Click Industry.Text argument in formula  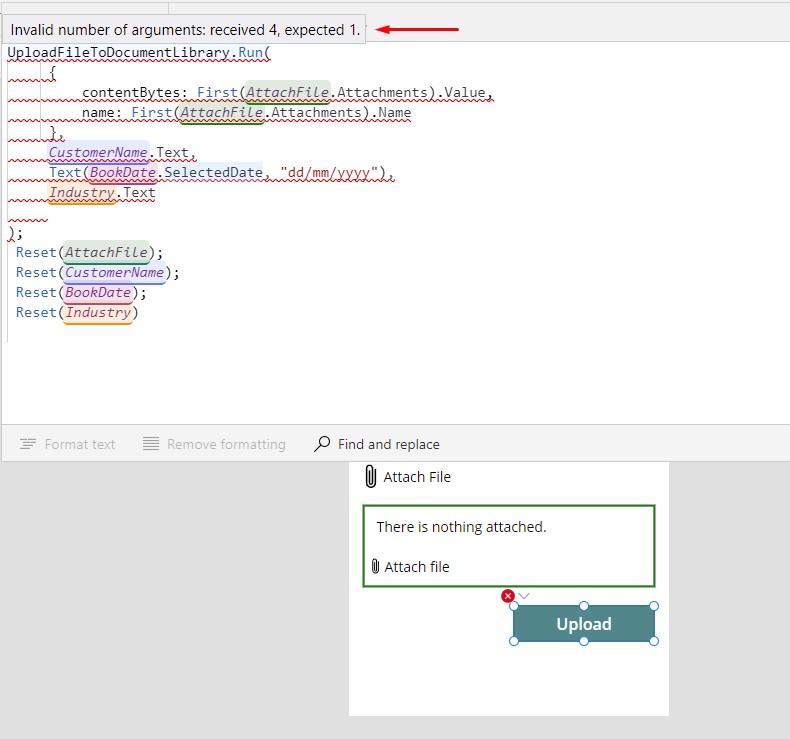[x=102, y=192]
